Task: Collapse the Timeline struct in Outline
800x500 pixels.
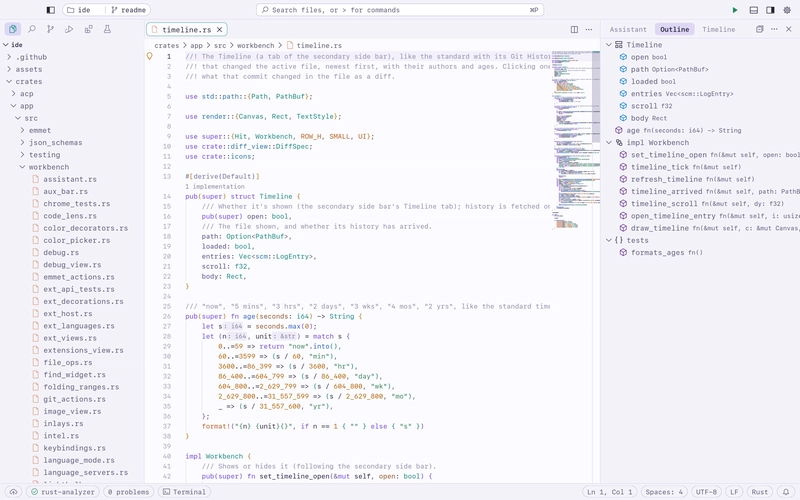Action: pos(609,45)
